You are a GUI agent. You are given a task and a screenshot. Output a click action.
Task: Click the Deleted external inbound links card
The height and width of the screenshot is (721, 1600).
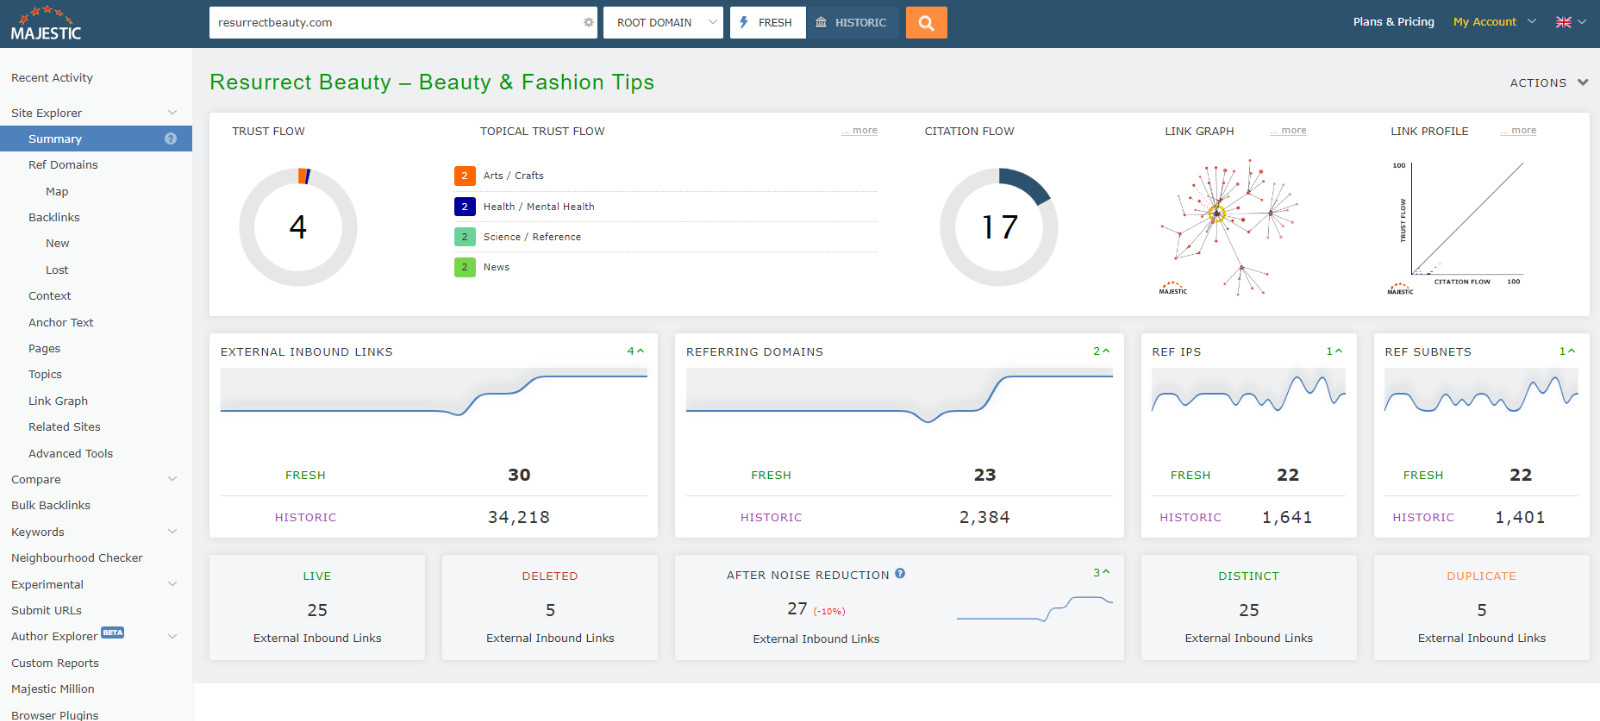(550, 607)
